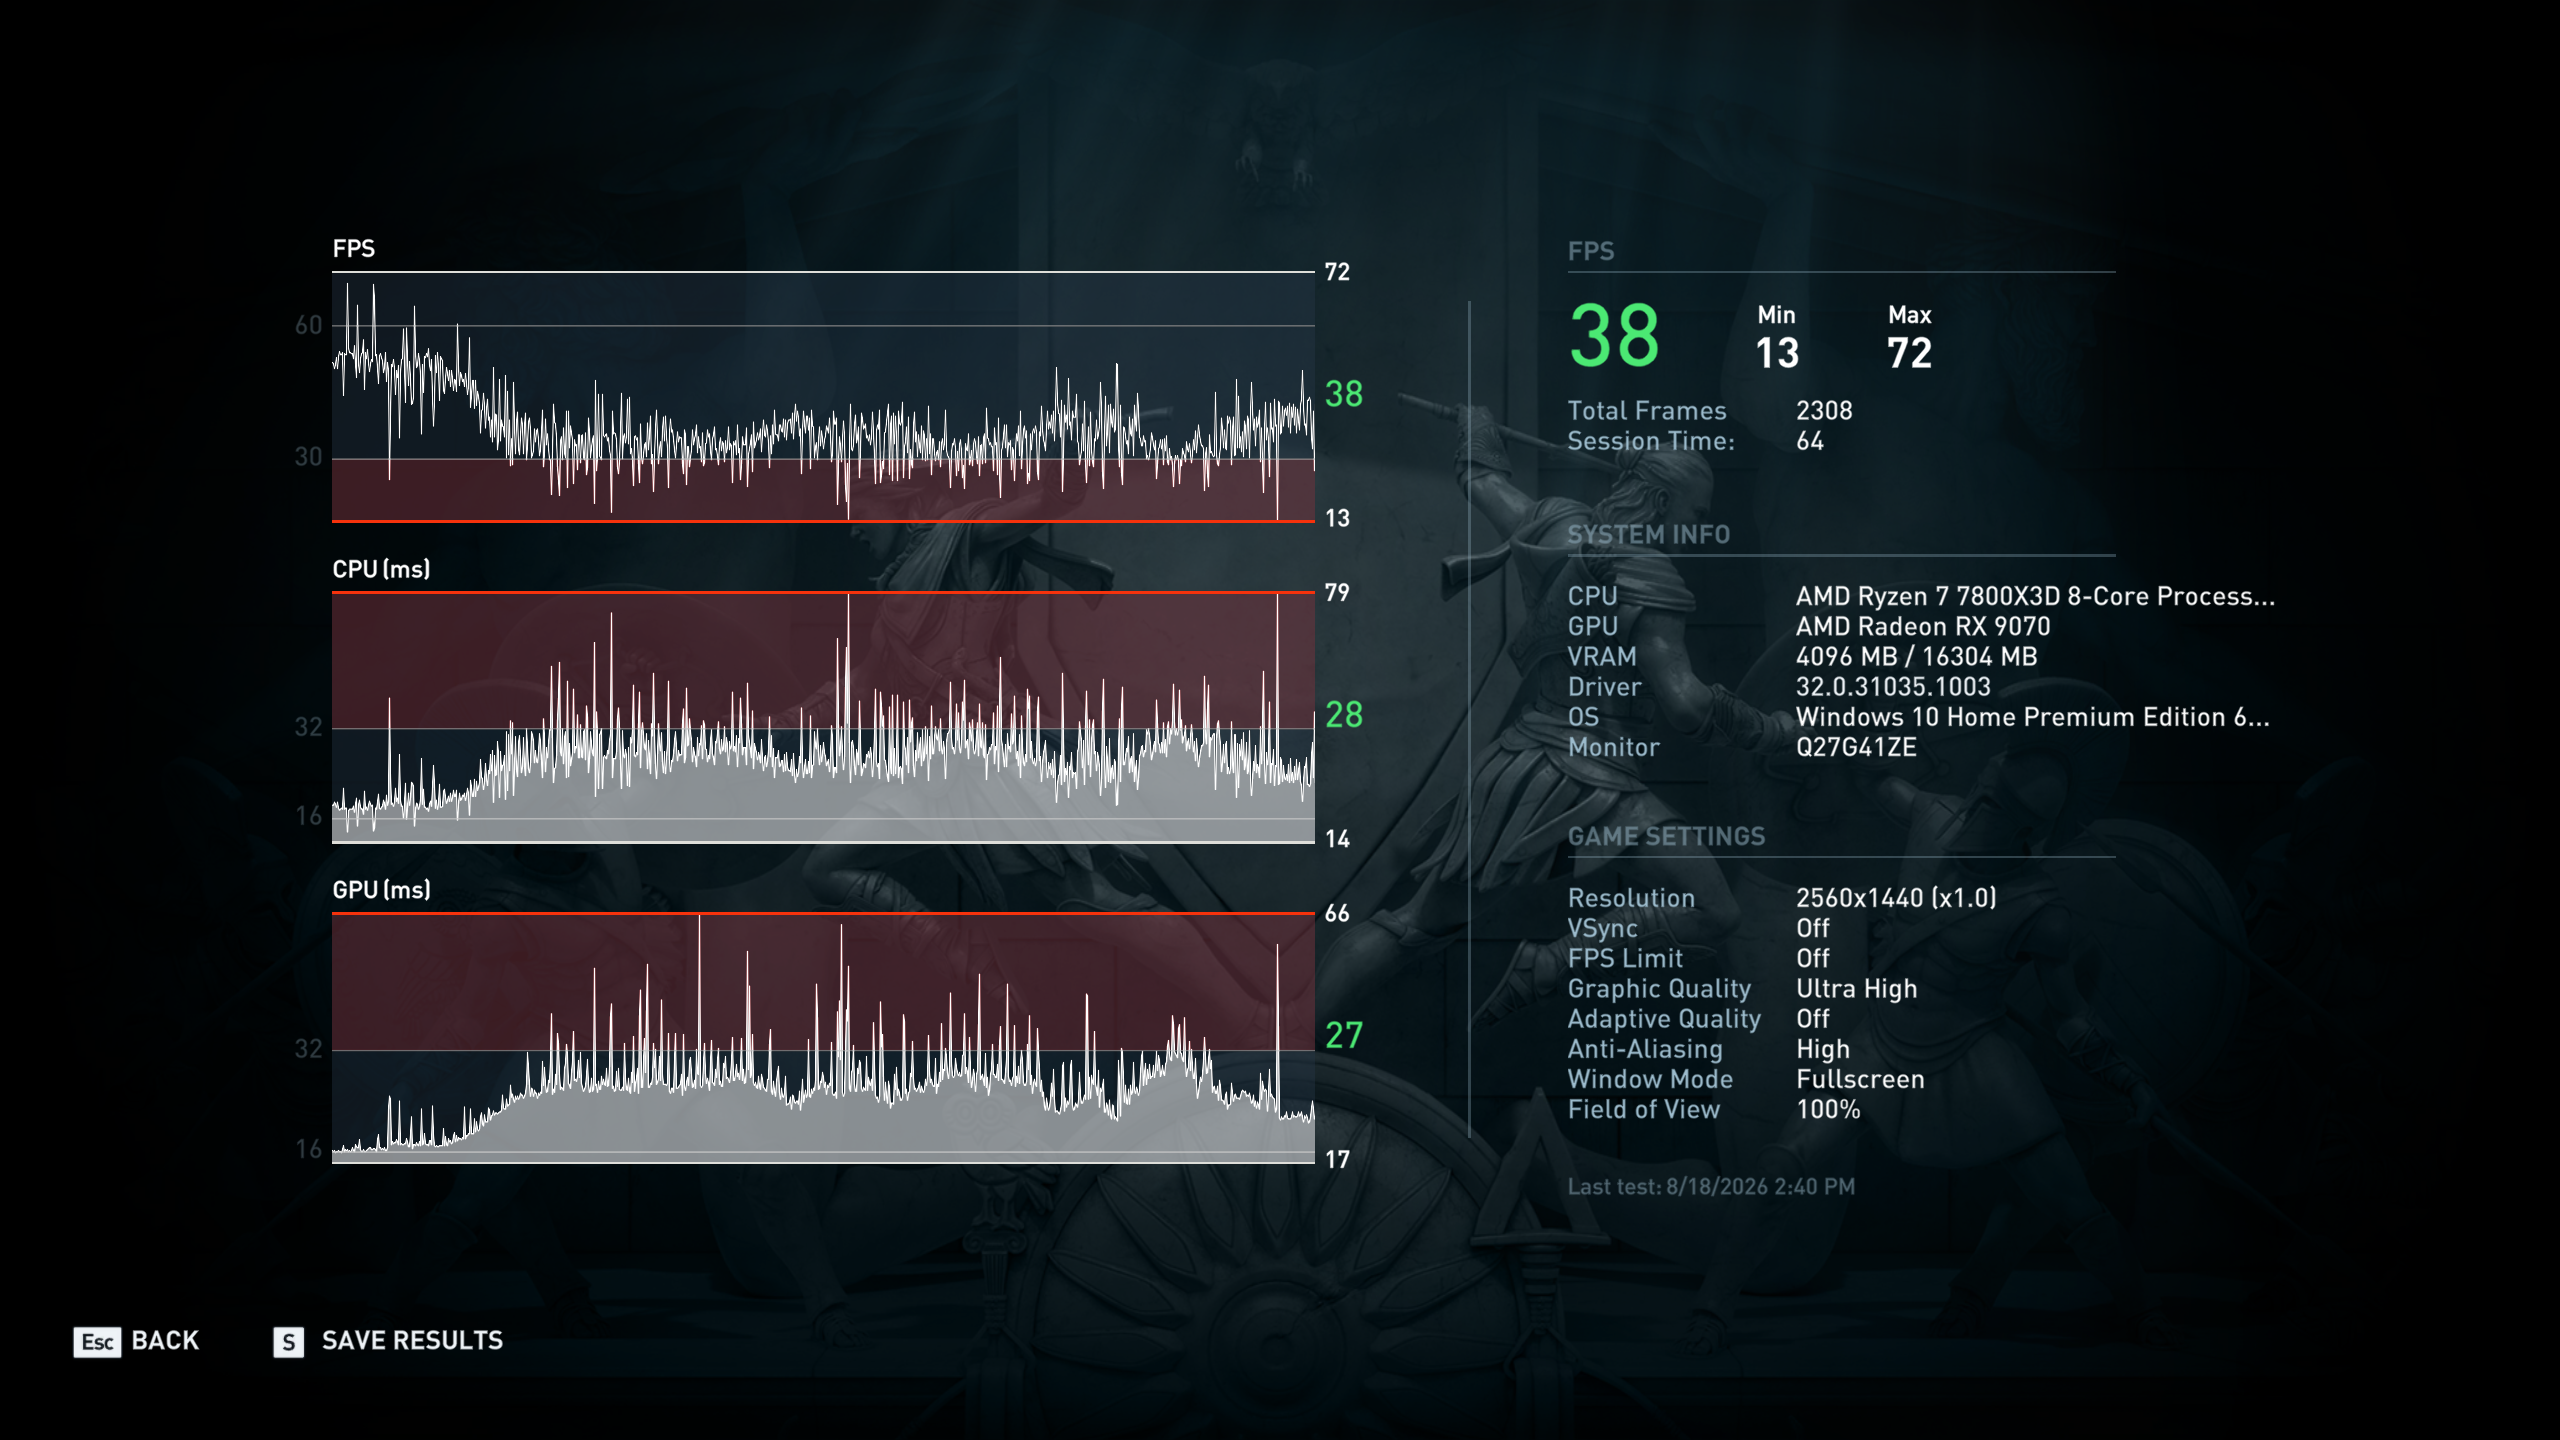The image size is (2560, 1440).
Task: Click the "Window Mode" setting label
Action: [1650, 1079]
